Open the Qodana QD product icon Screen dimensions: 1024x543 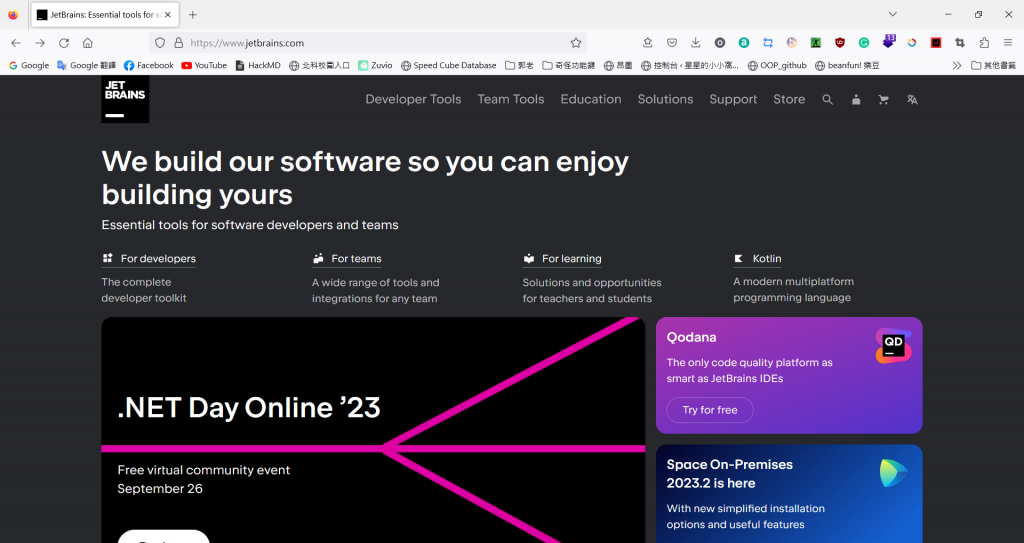893,346
